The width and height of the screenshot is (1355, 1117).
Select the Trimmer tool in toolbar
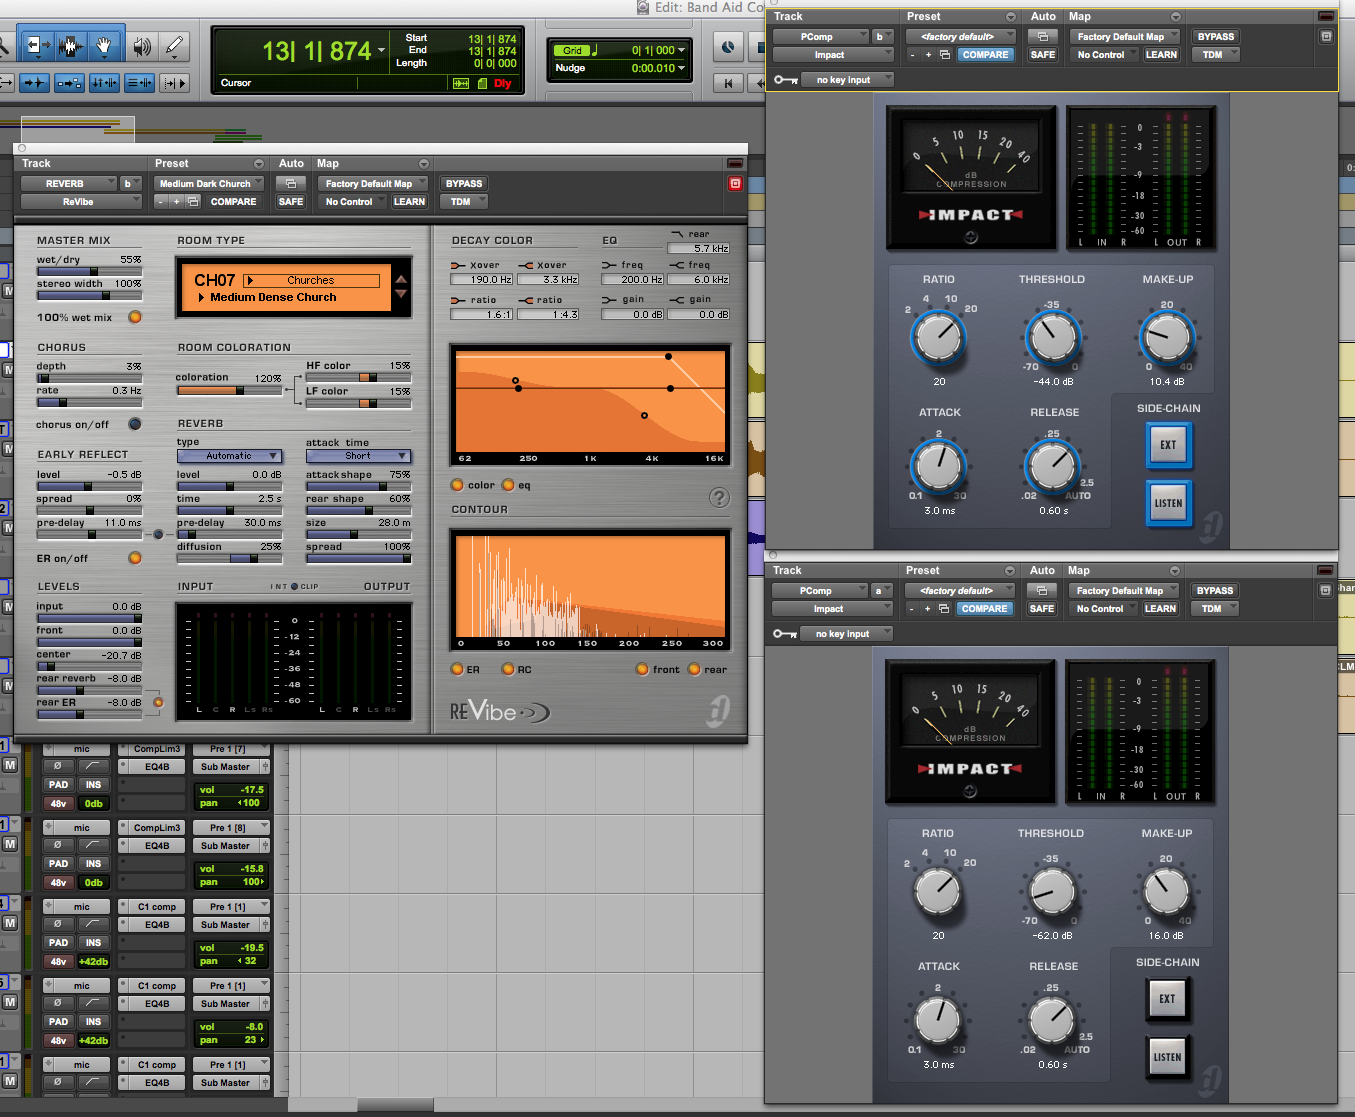39,46
